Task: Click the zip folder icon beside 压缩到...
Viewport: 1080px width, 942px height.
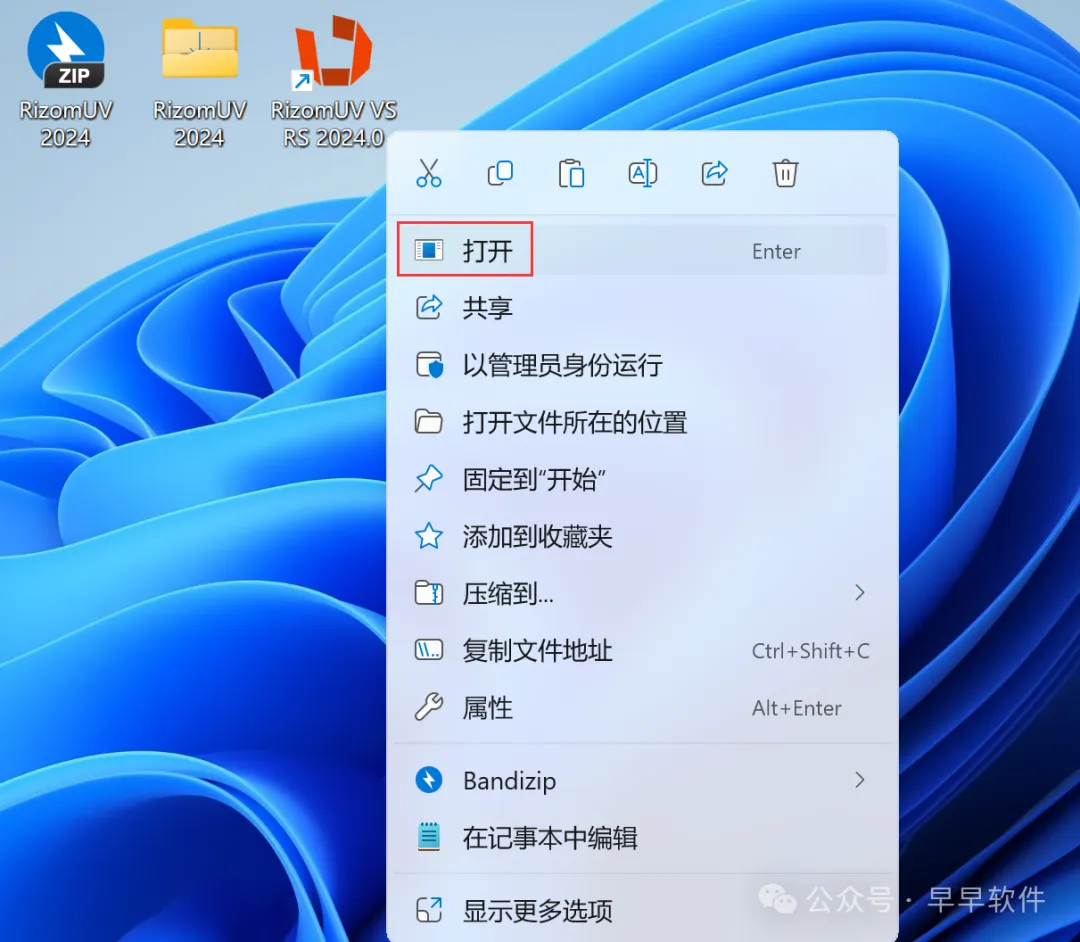Action: pyautogui.click(x=428, y=592)
